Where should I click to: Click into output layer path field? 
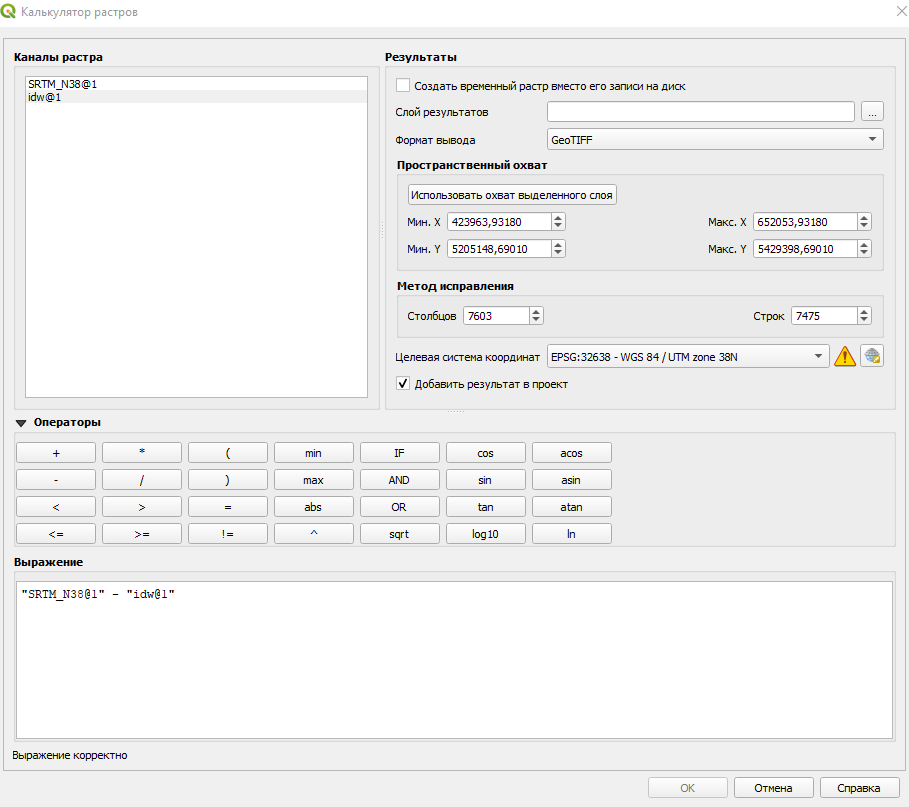pos(700,111)
